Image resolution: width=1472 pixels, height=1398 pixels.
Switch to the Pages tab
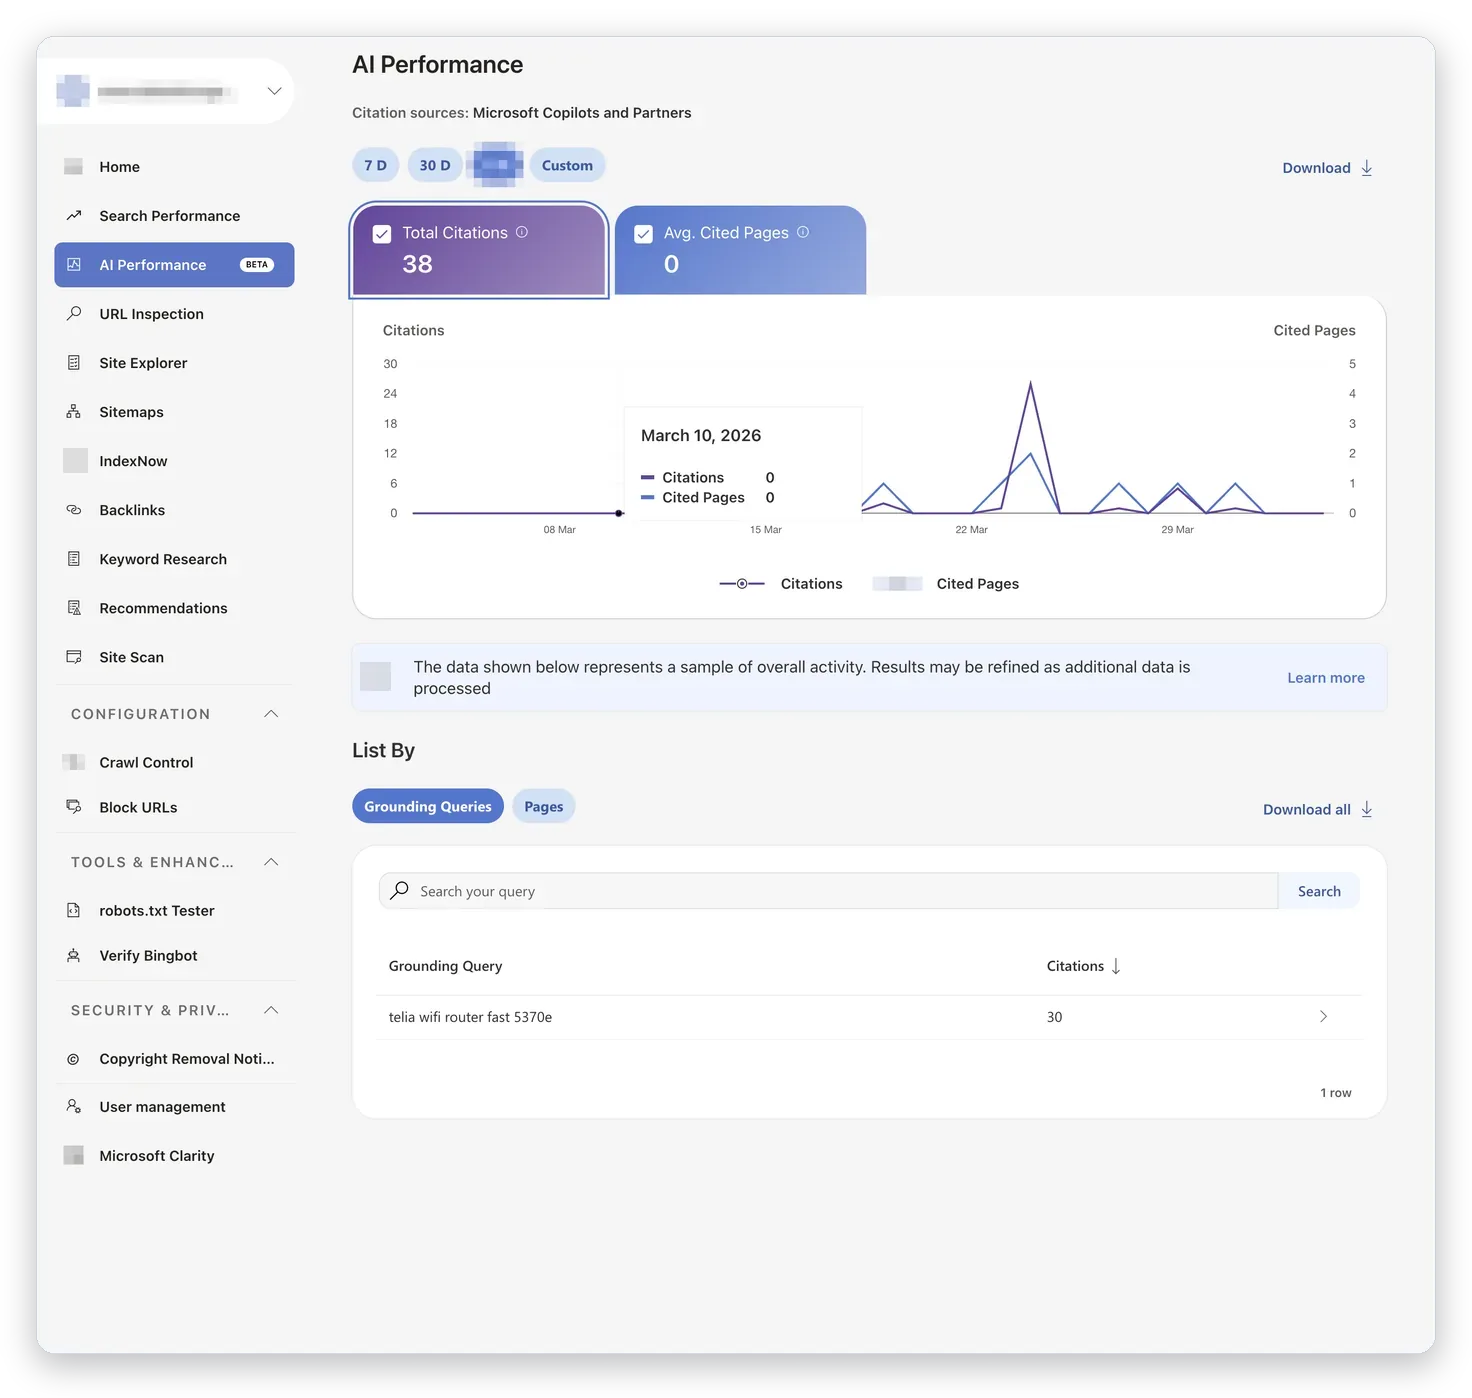pyautogui.click(x=543, y=806)
